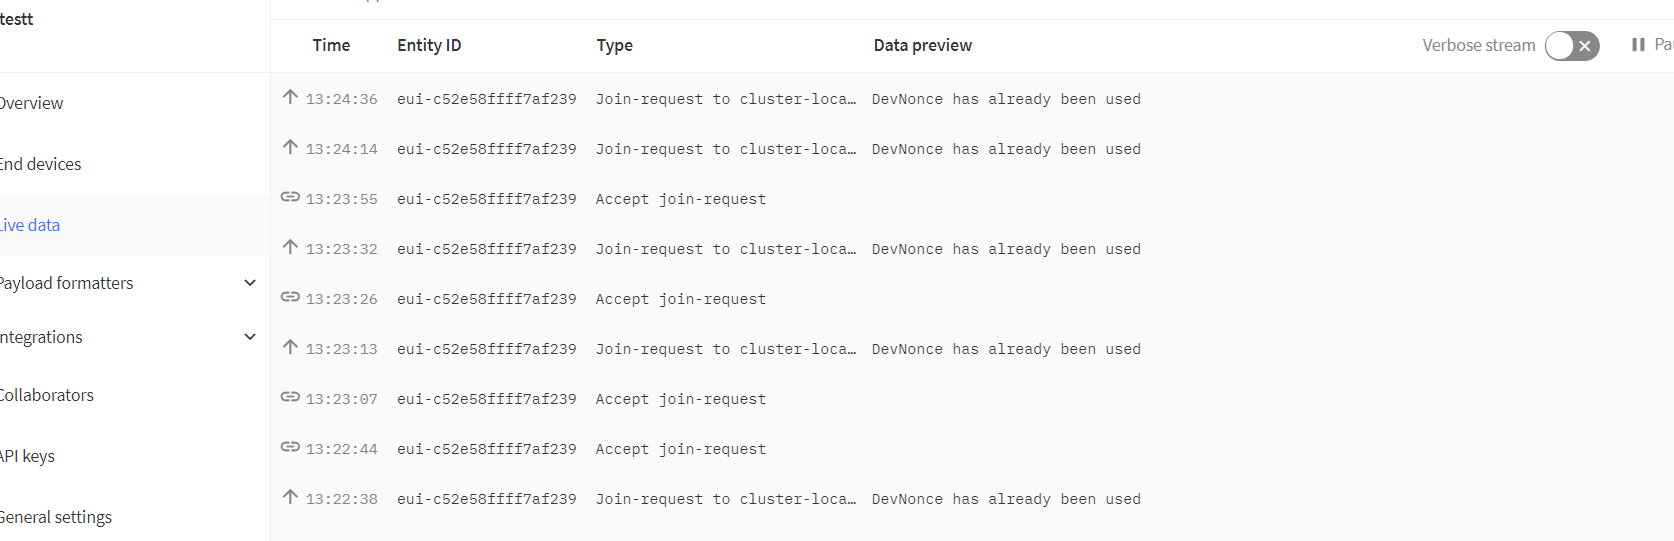The width and height of the screenshot is (1674, 541).
Task: Click the pause icon to pause live data
Action: click(1638, 45)
